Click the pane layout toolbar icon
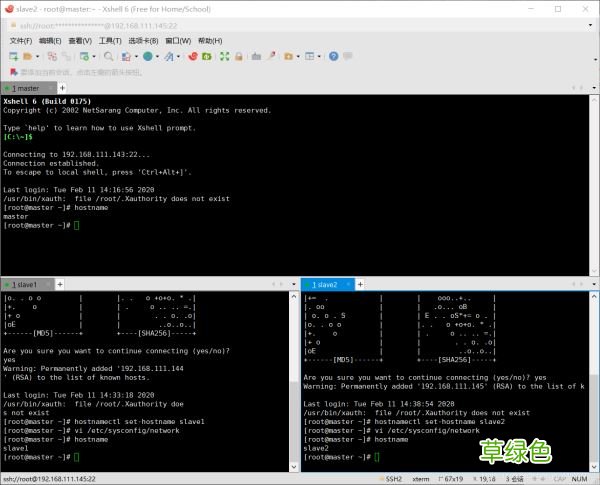Image resolution: width=600 pixels, height=485 pixels. [310, 57]
